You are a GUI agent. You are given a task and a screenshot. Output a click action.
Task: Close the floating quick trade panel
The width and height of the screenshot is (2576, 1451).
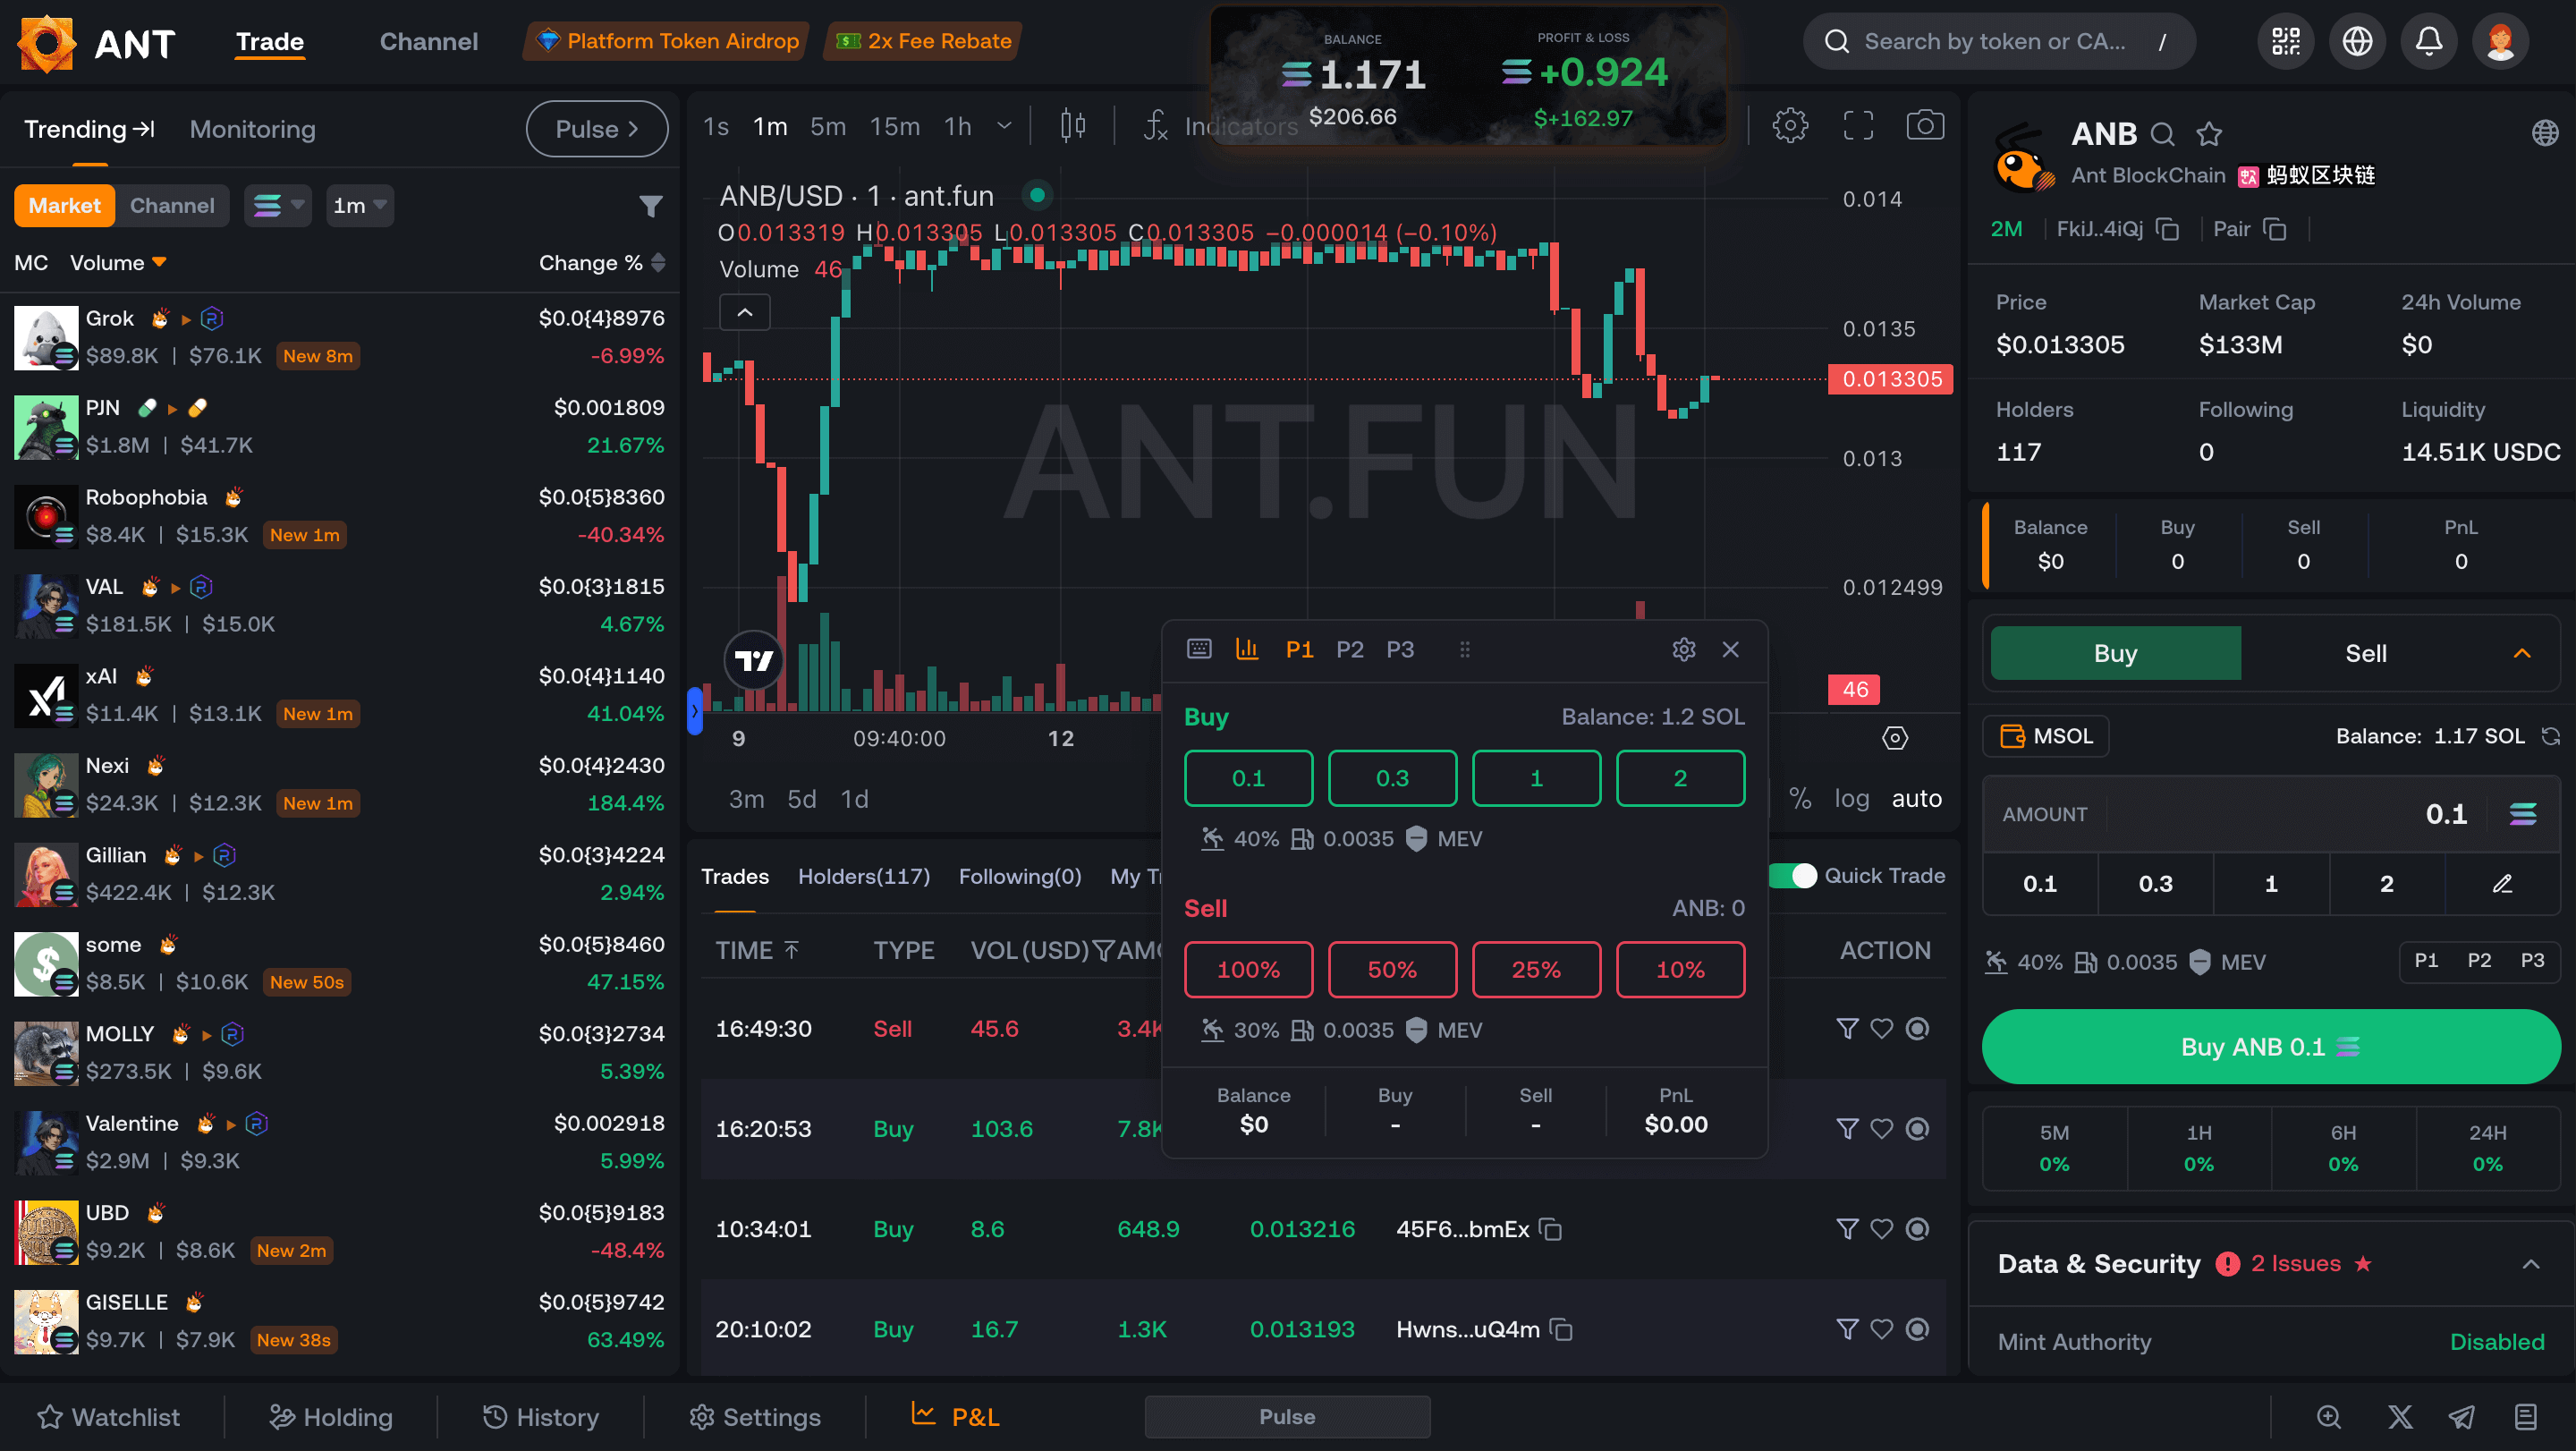point(1731,650)
